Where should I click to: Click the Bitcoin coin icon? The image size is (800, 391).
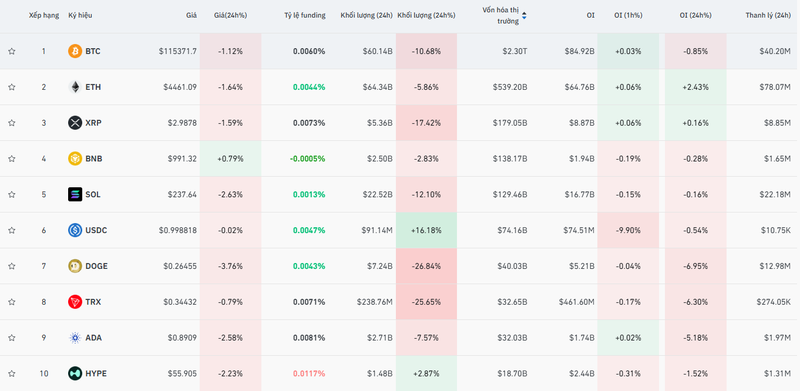click(75, 51)
